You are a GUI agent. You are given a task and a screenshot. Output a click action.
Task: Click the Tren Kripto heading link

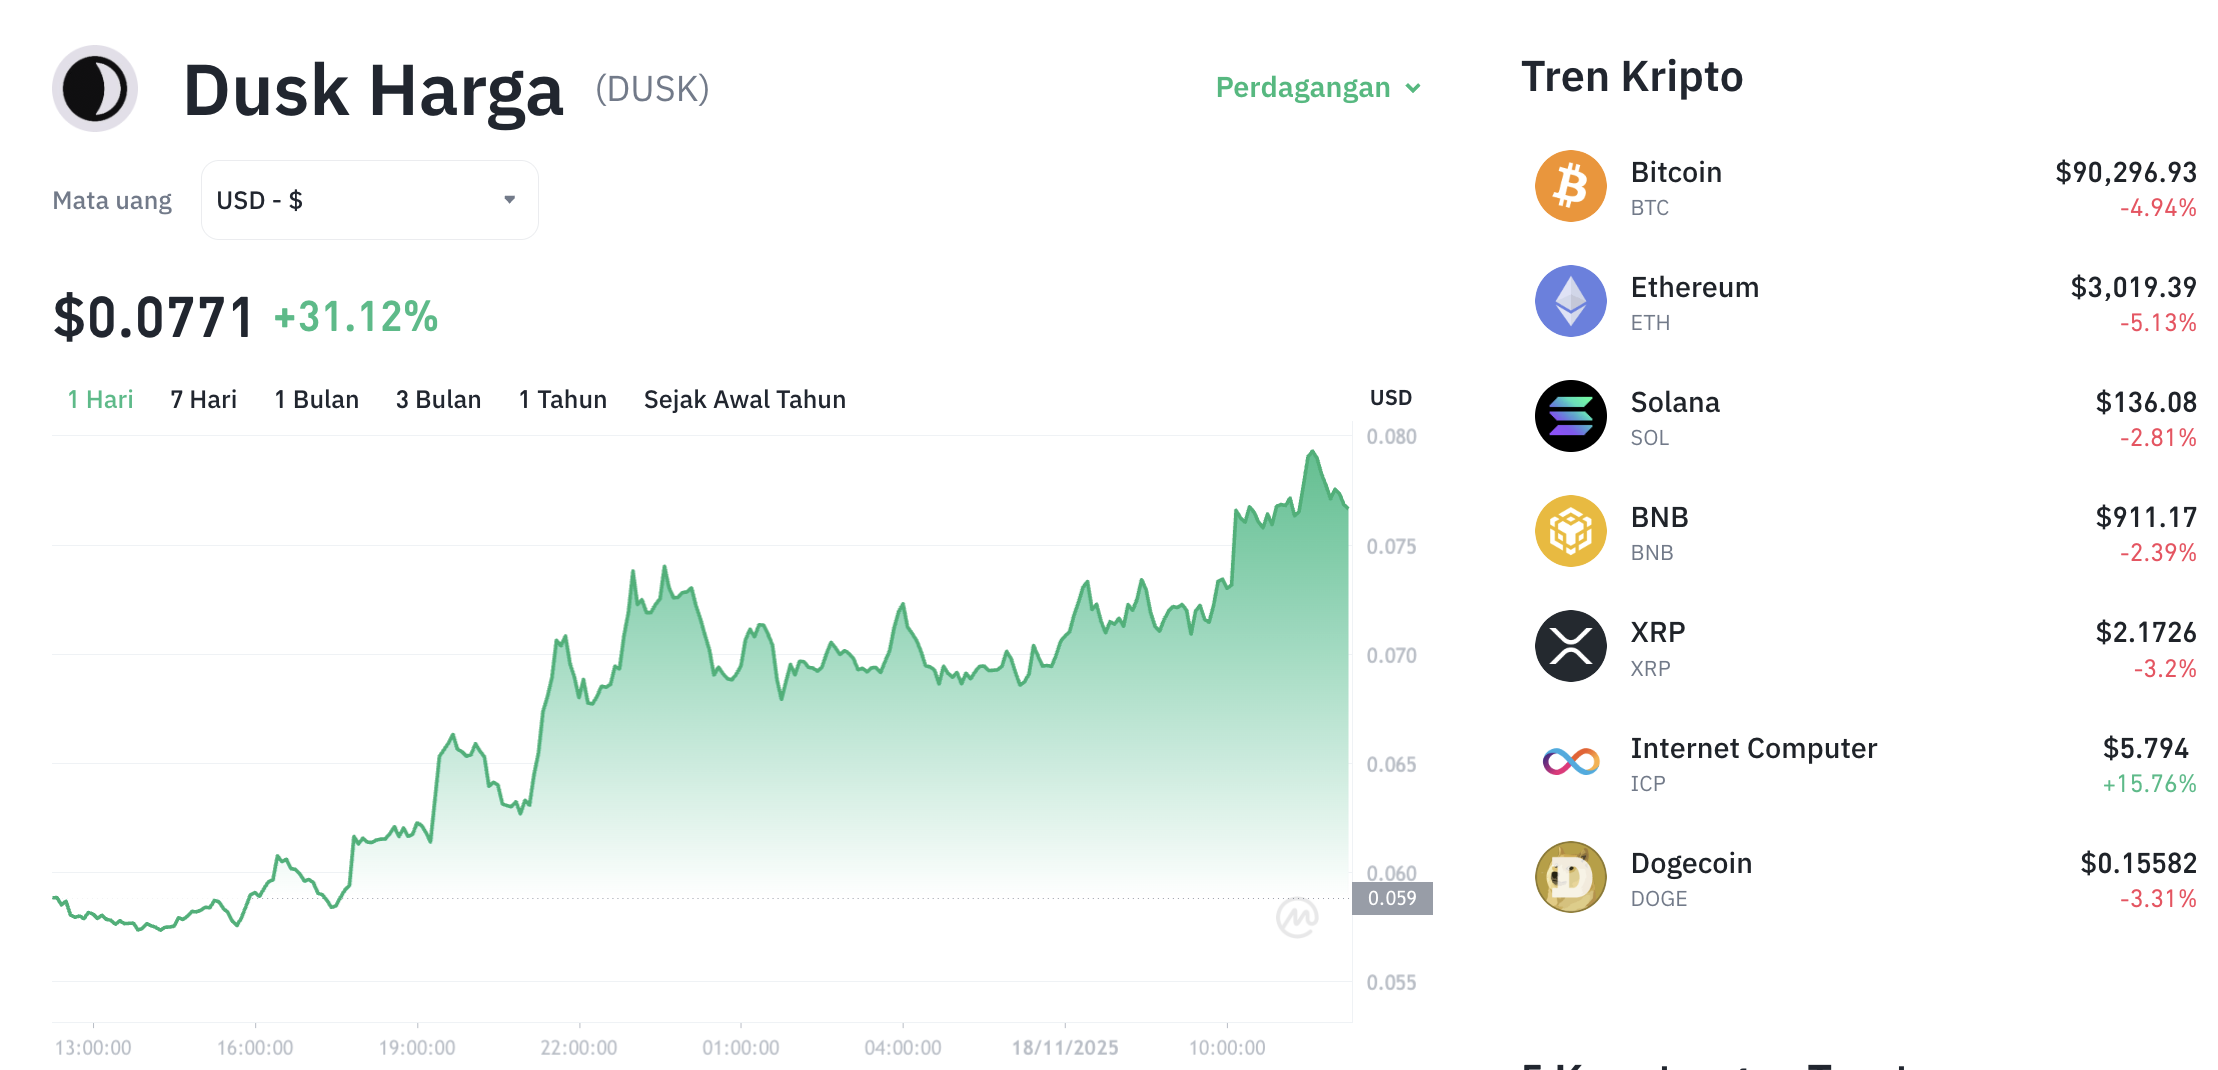tap(1632, 76)
